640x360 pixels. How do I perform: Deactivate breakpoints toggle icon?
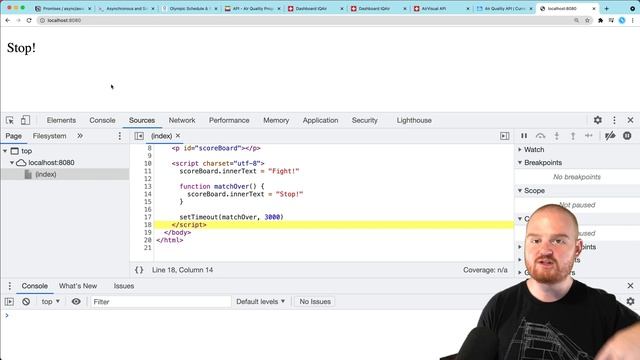tap(610, 136)
